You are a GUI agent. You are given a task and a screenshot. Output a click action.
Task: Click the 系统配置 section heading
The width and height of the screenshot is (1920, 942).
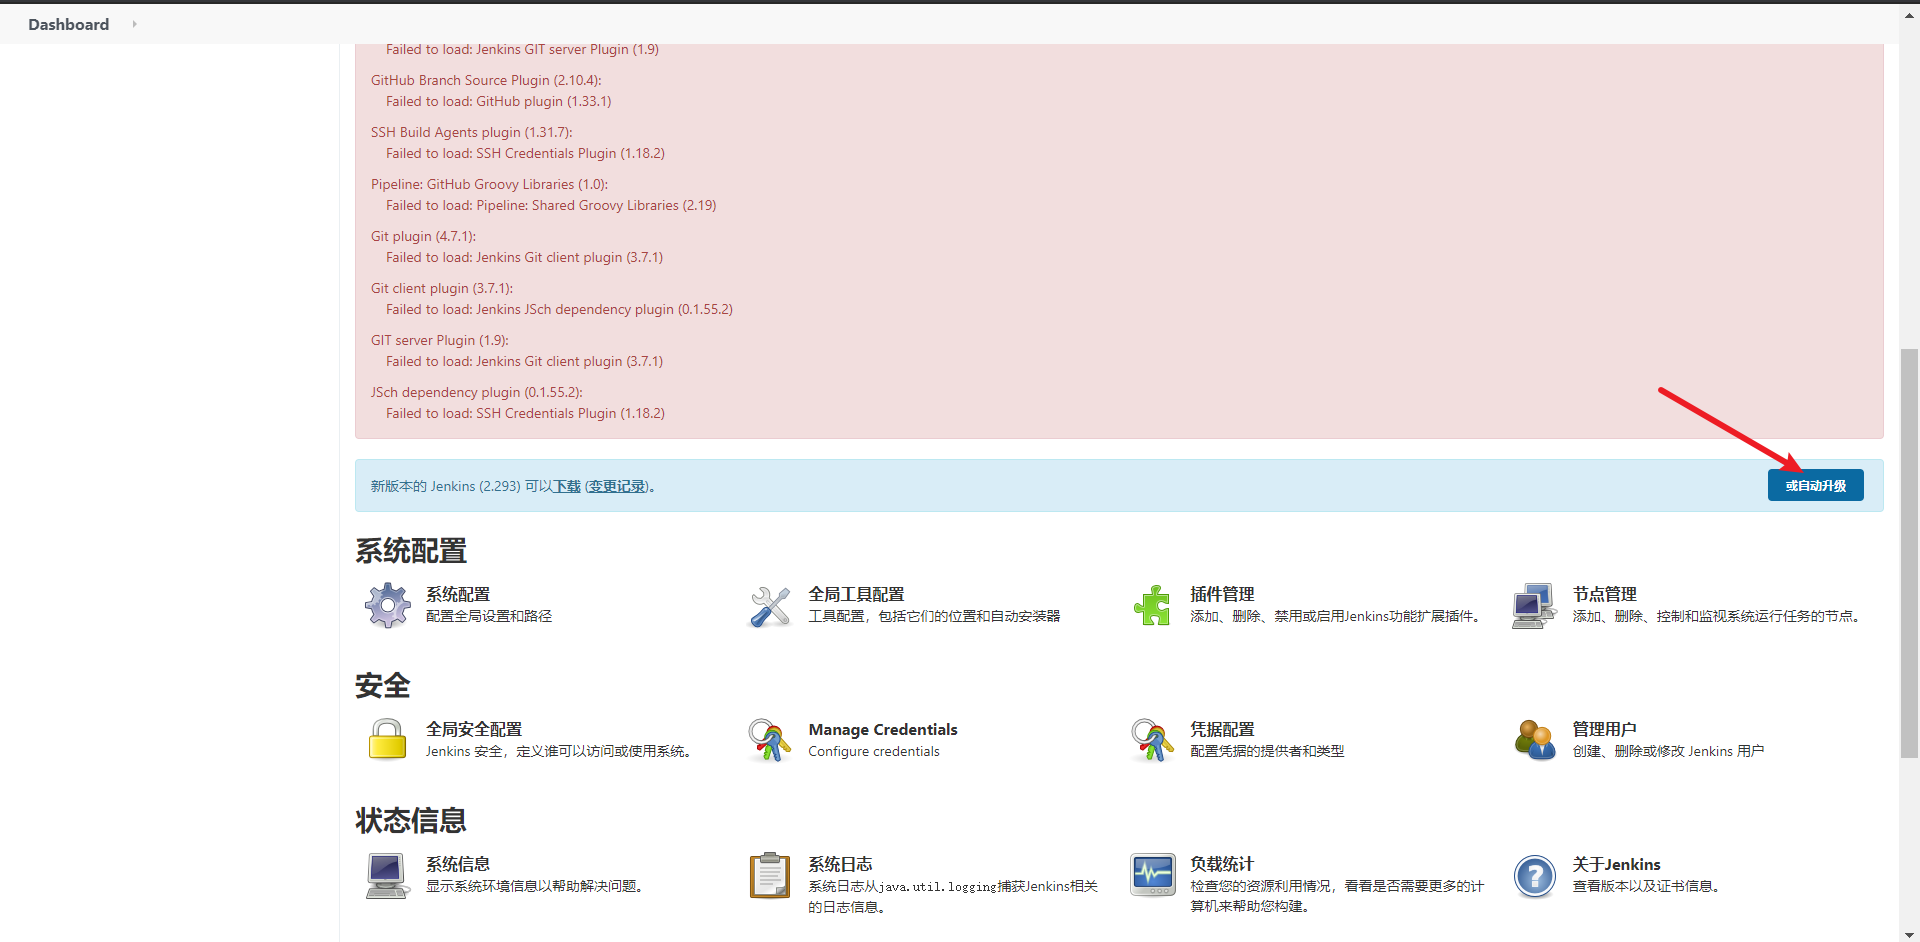[411, 551]
